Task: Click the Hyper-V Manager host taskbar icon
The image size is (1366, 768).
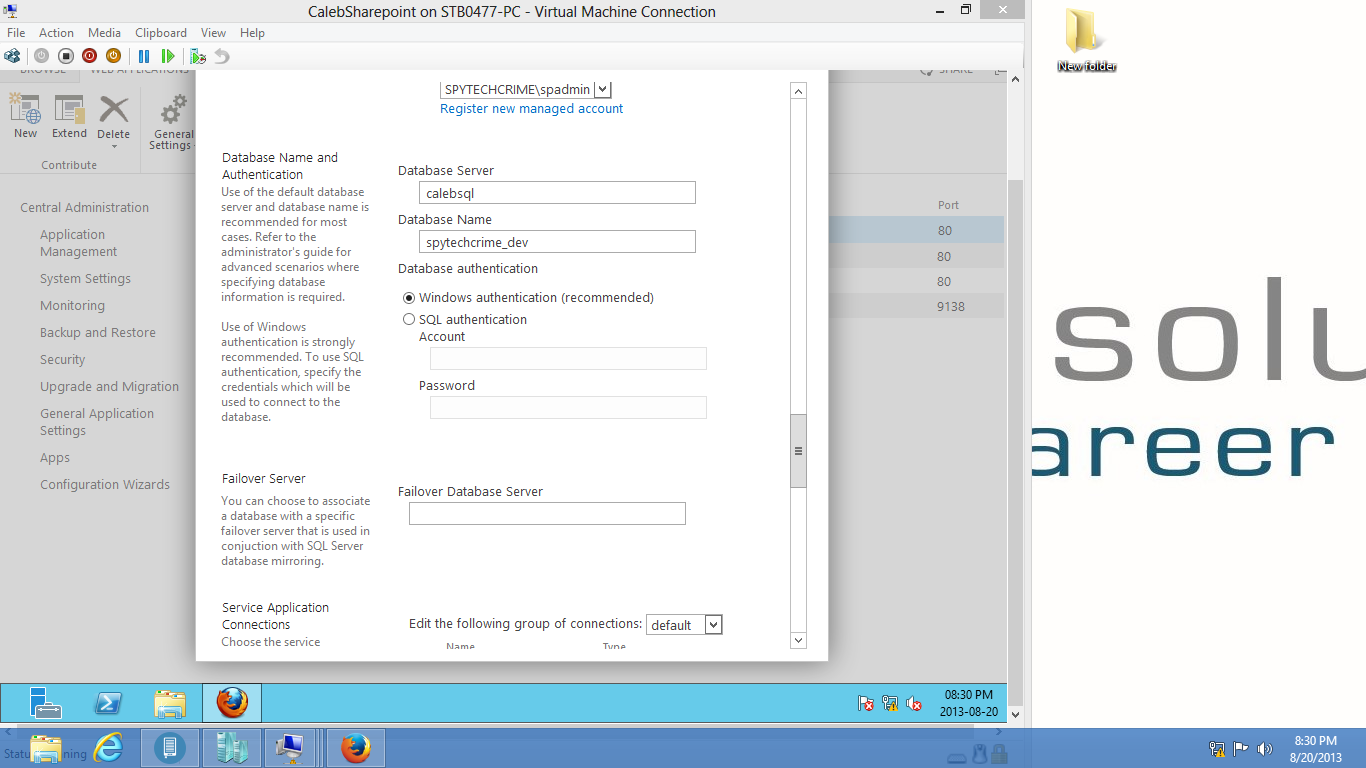Action: tap(232, 748)
